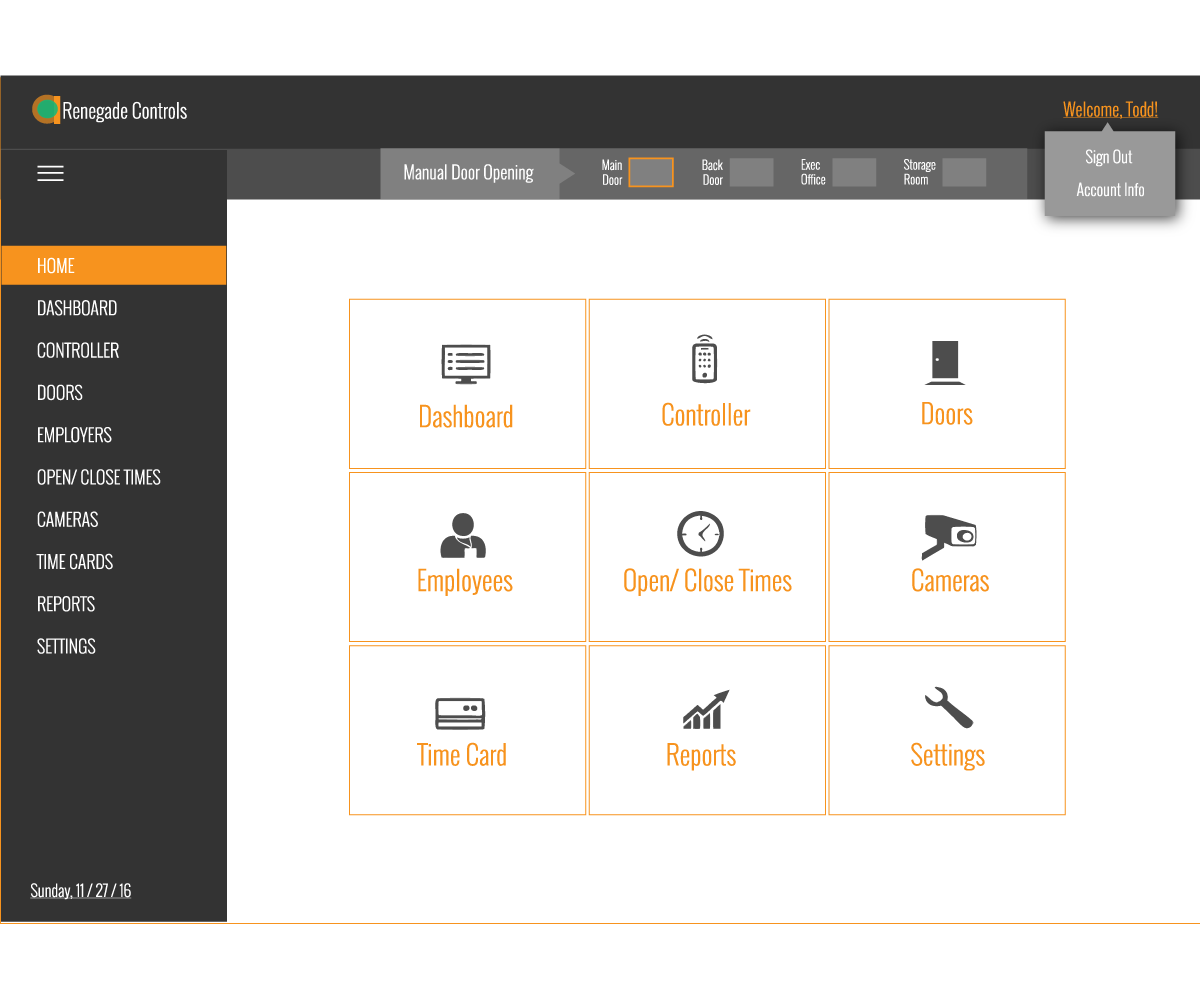Select the Doors icon tile
Viewport: 1200px width, 1000px height.
(945, 363)
